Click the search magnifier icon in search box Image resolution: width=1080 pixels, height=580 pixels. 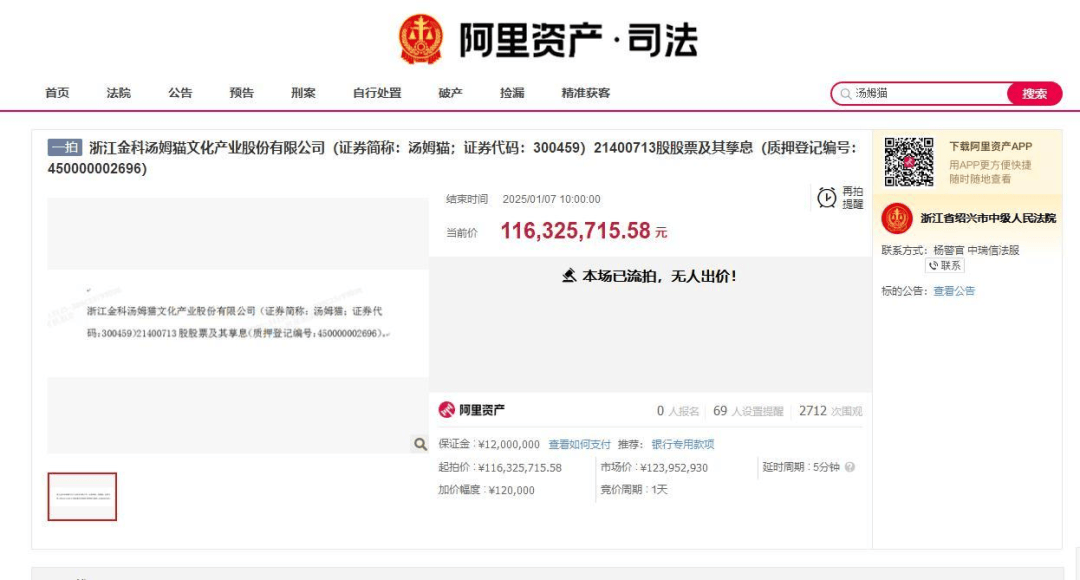tap(846, 94)
